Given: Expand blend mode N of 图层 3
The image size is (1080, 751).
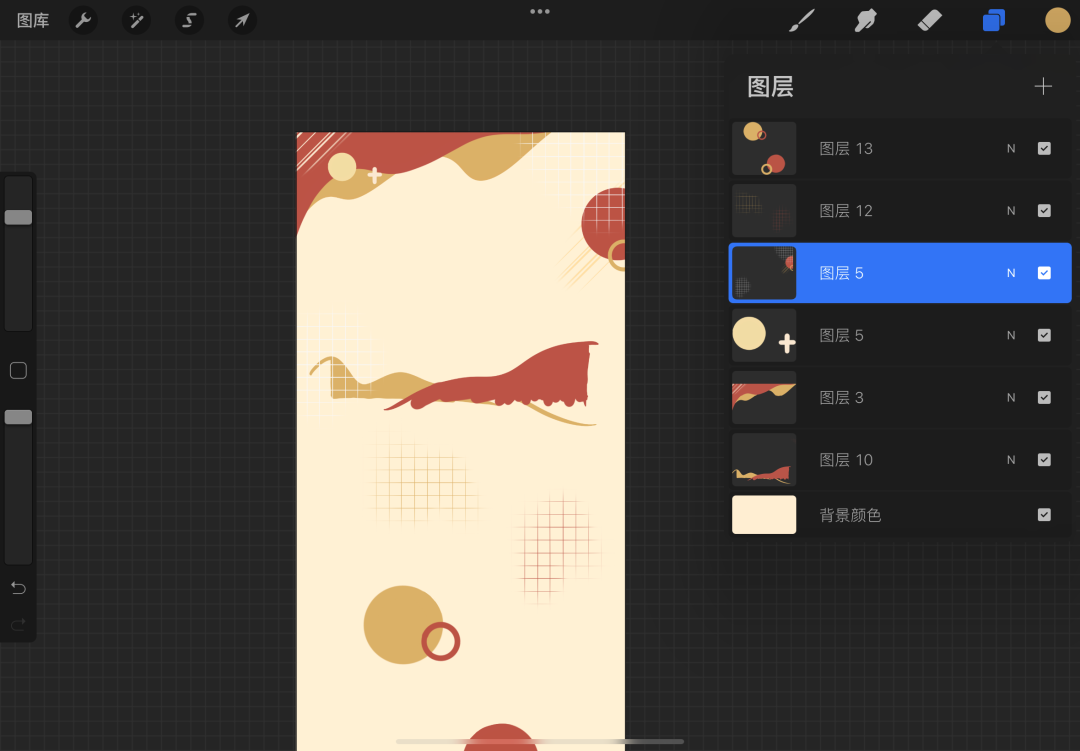Looking at the screenshot, I should point(1011,398).
